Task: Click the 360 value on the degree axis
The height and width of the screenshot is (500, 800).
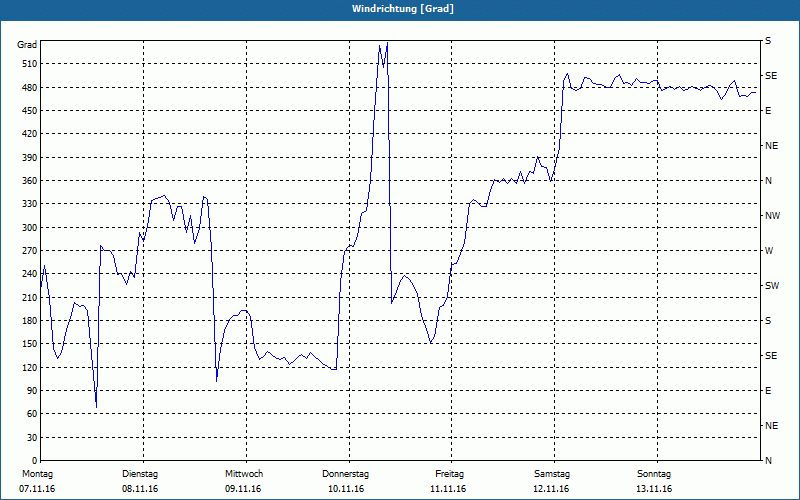Action: 30,181
